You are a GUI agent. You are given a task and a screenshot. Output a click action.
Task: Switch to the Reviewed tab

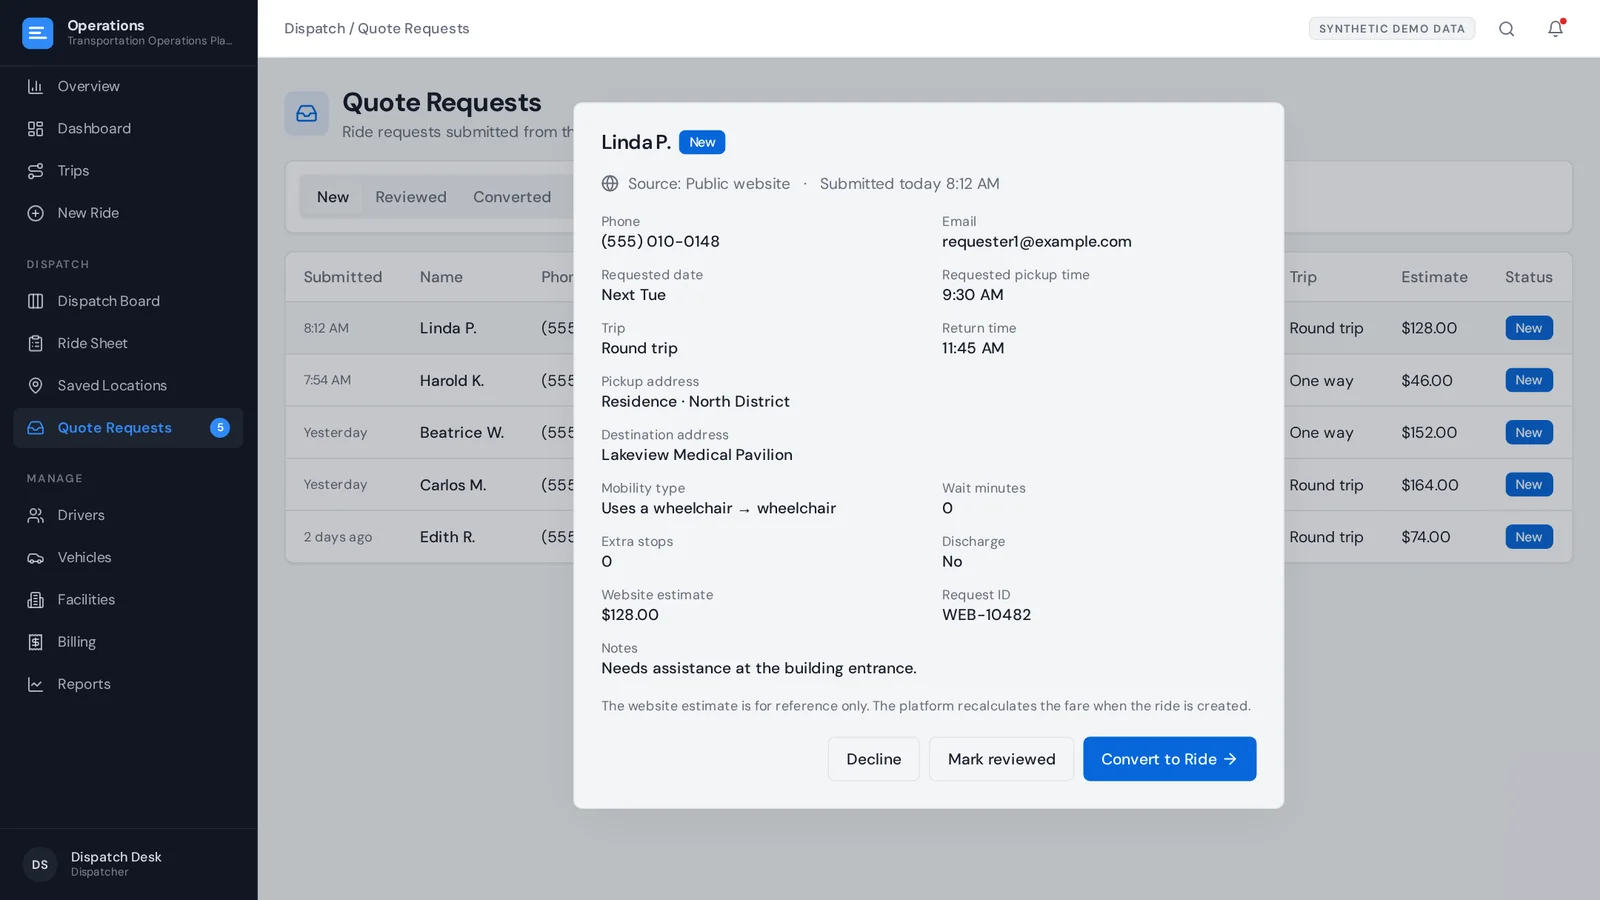[411, 197]
